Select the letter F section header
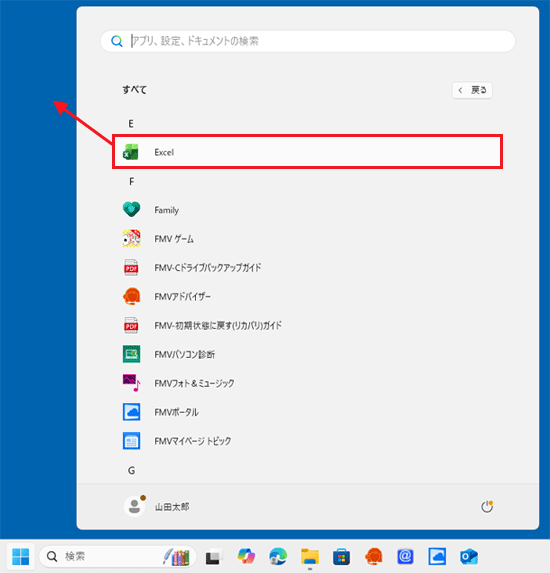 [x=132, y=181]
